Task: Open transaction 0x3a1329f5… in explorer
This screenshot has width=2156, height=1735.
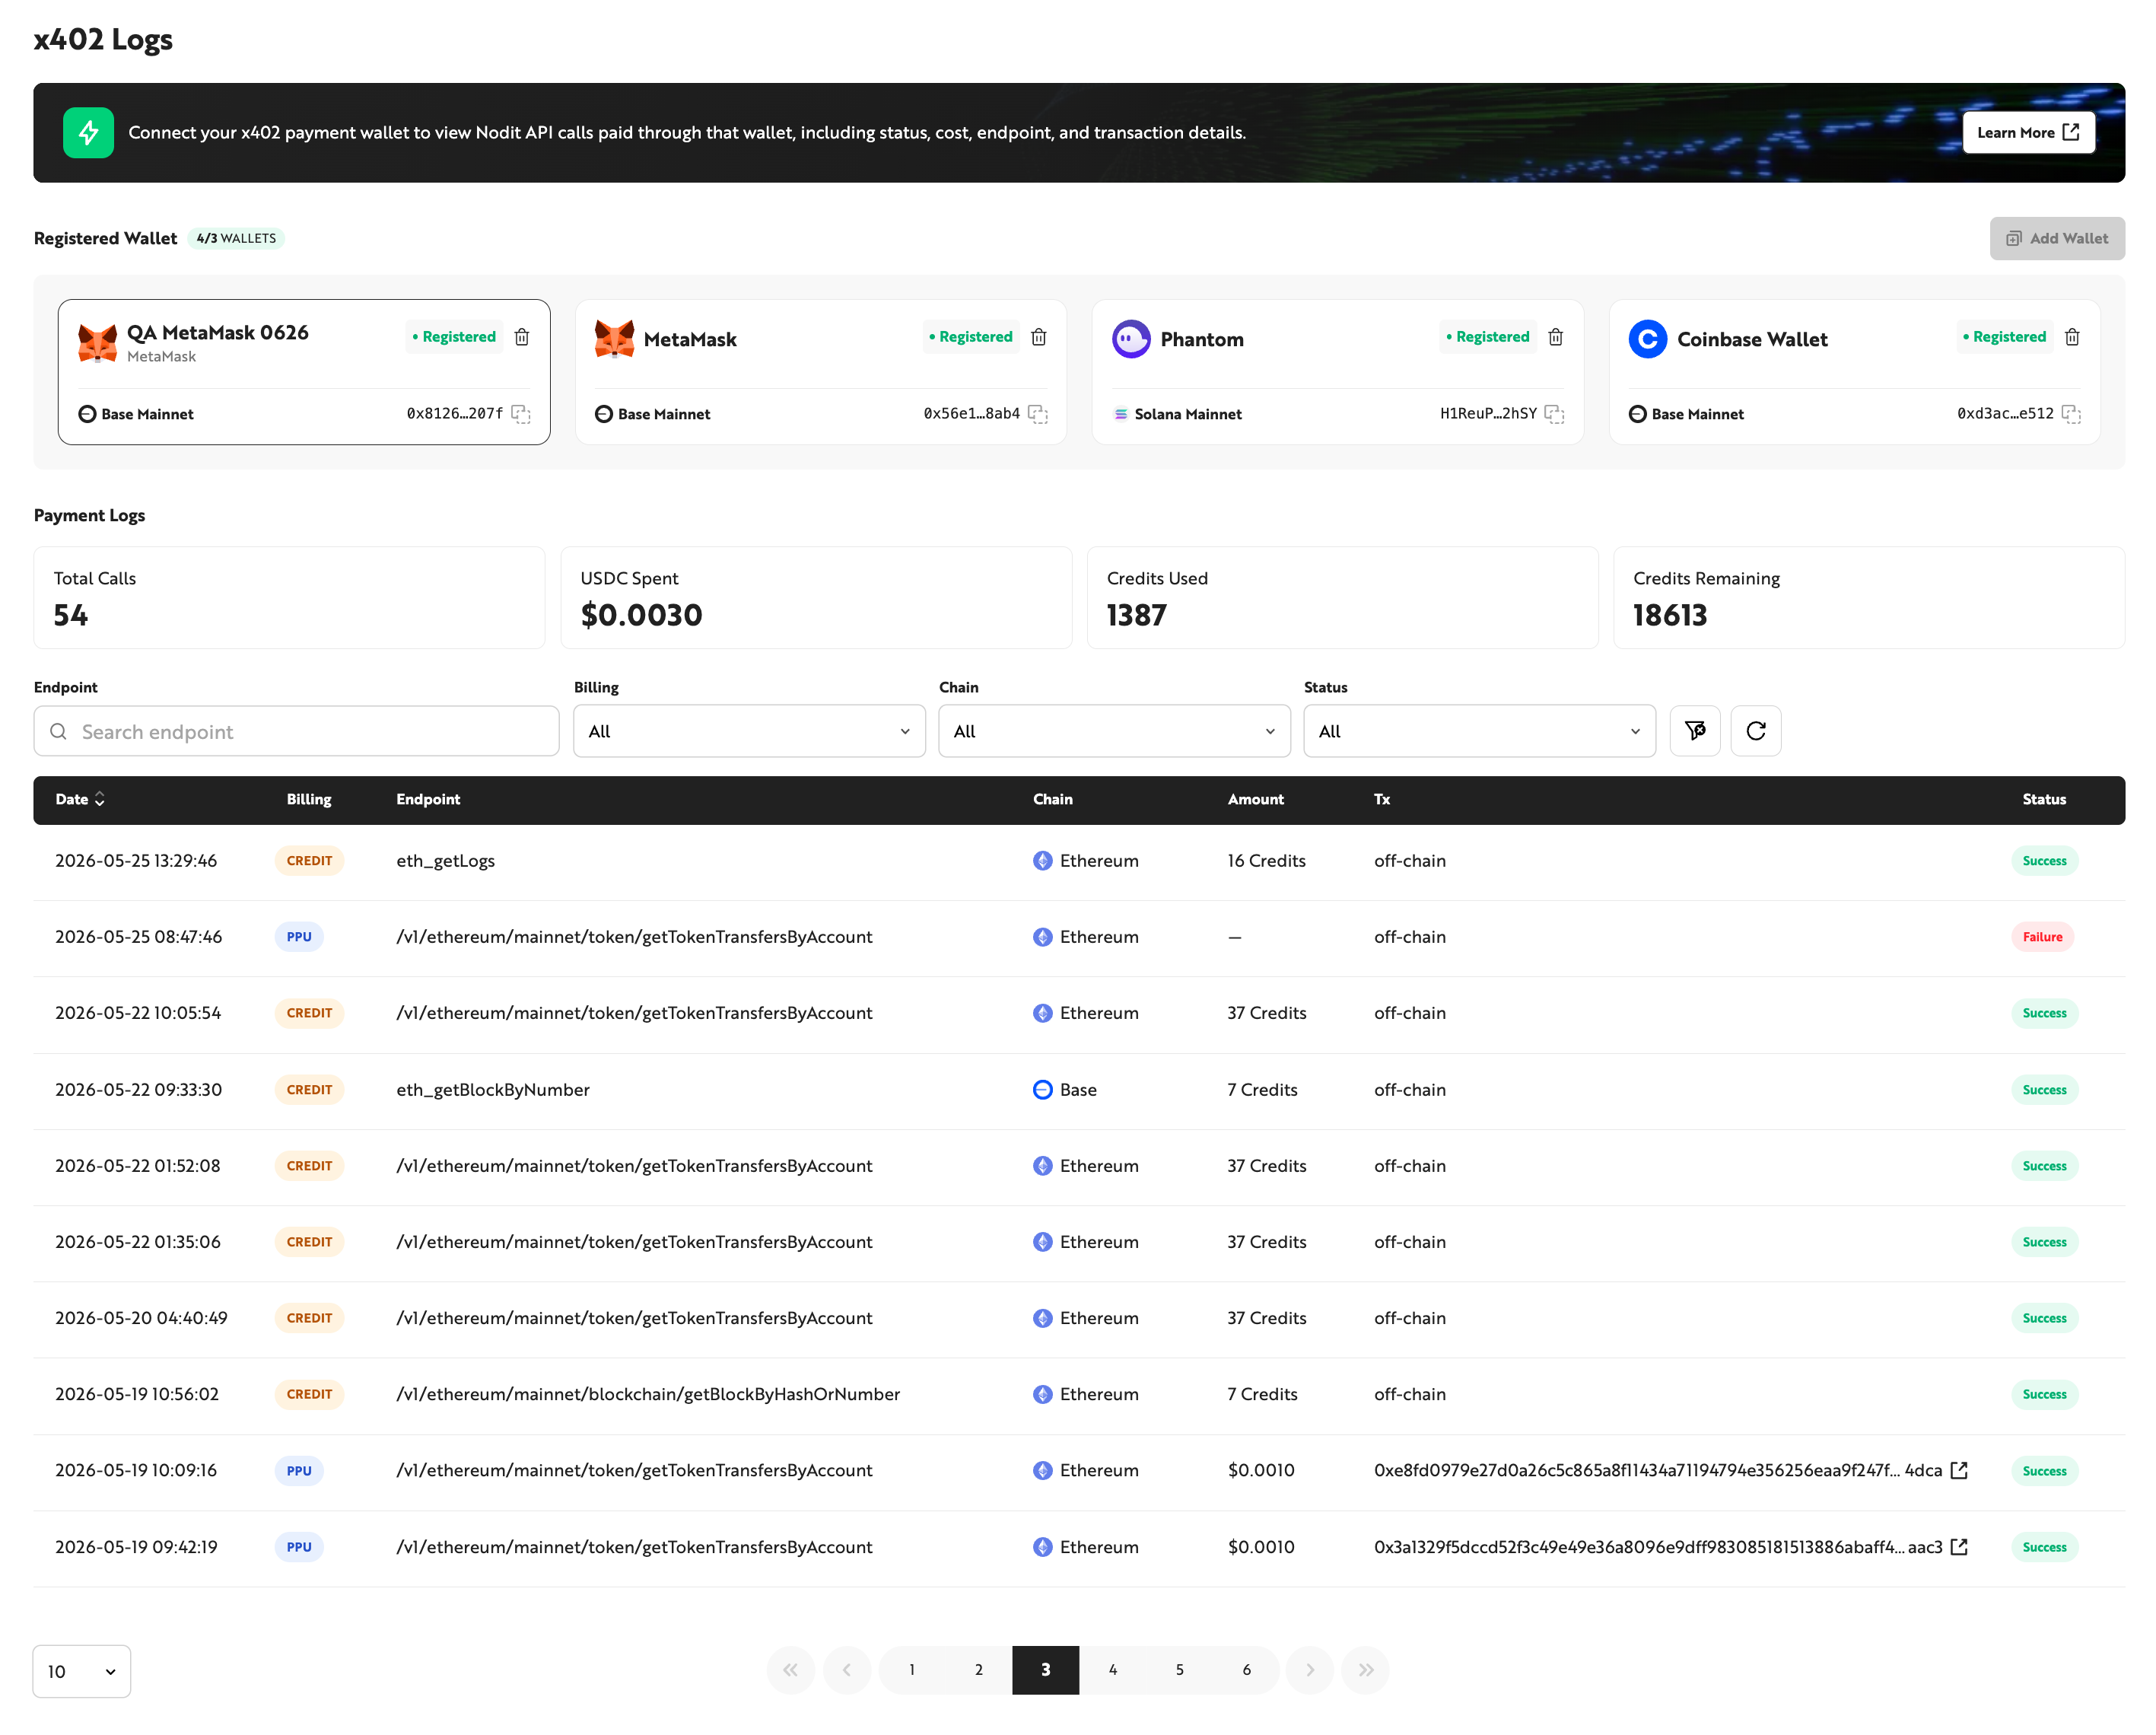Action: tap(1960, 1546)
